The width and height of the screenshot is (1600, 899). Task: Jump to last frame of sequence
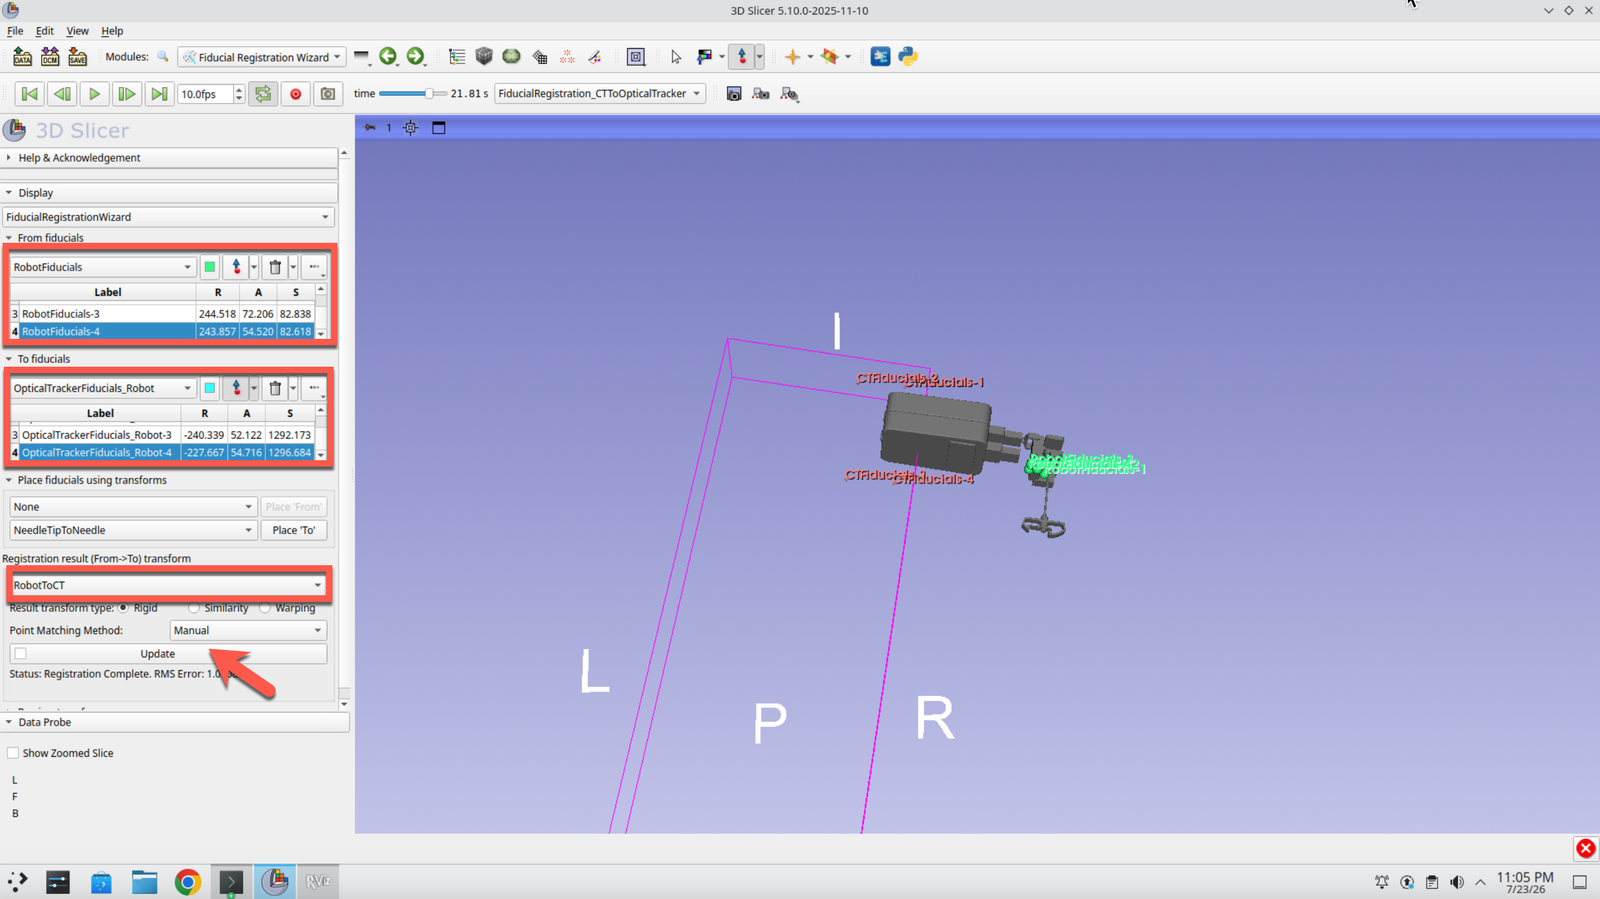click(x=158, y=94)
